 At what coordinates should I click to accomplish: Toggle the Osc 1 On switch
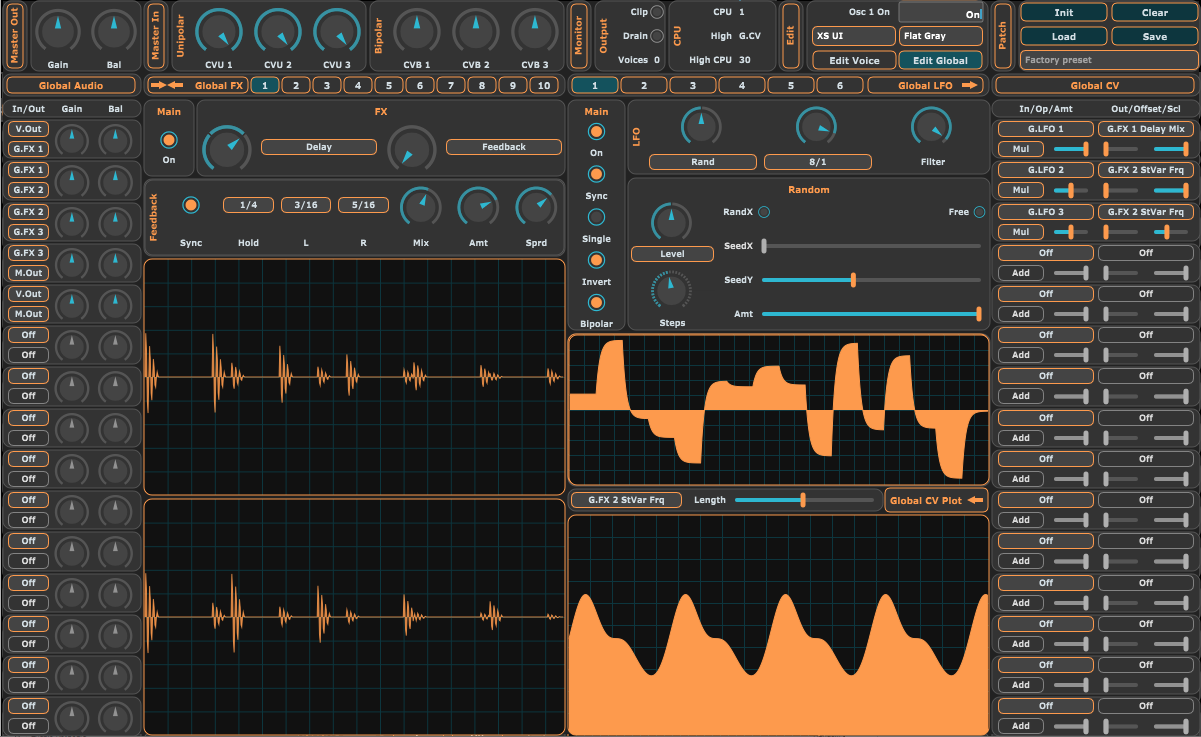[941, 13]
